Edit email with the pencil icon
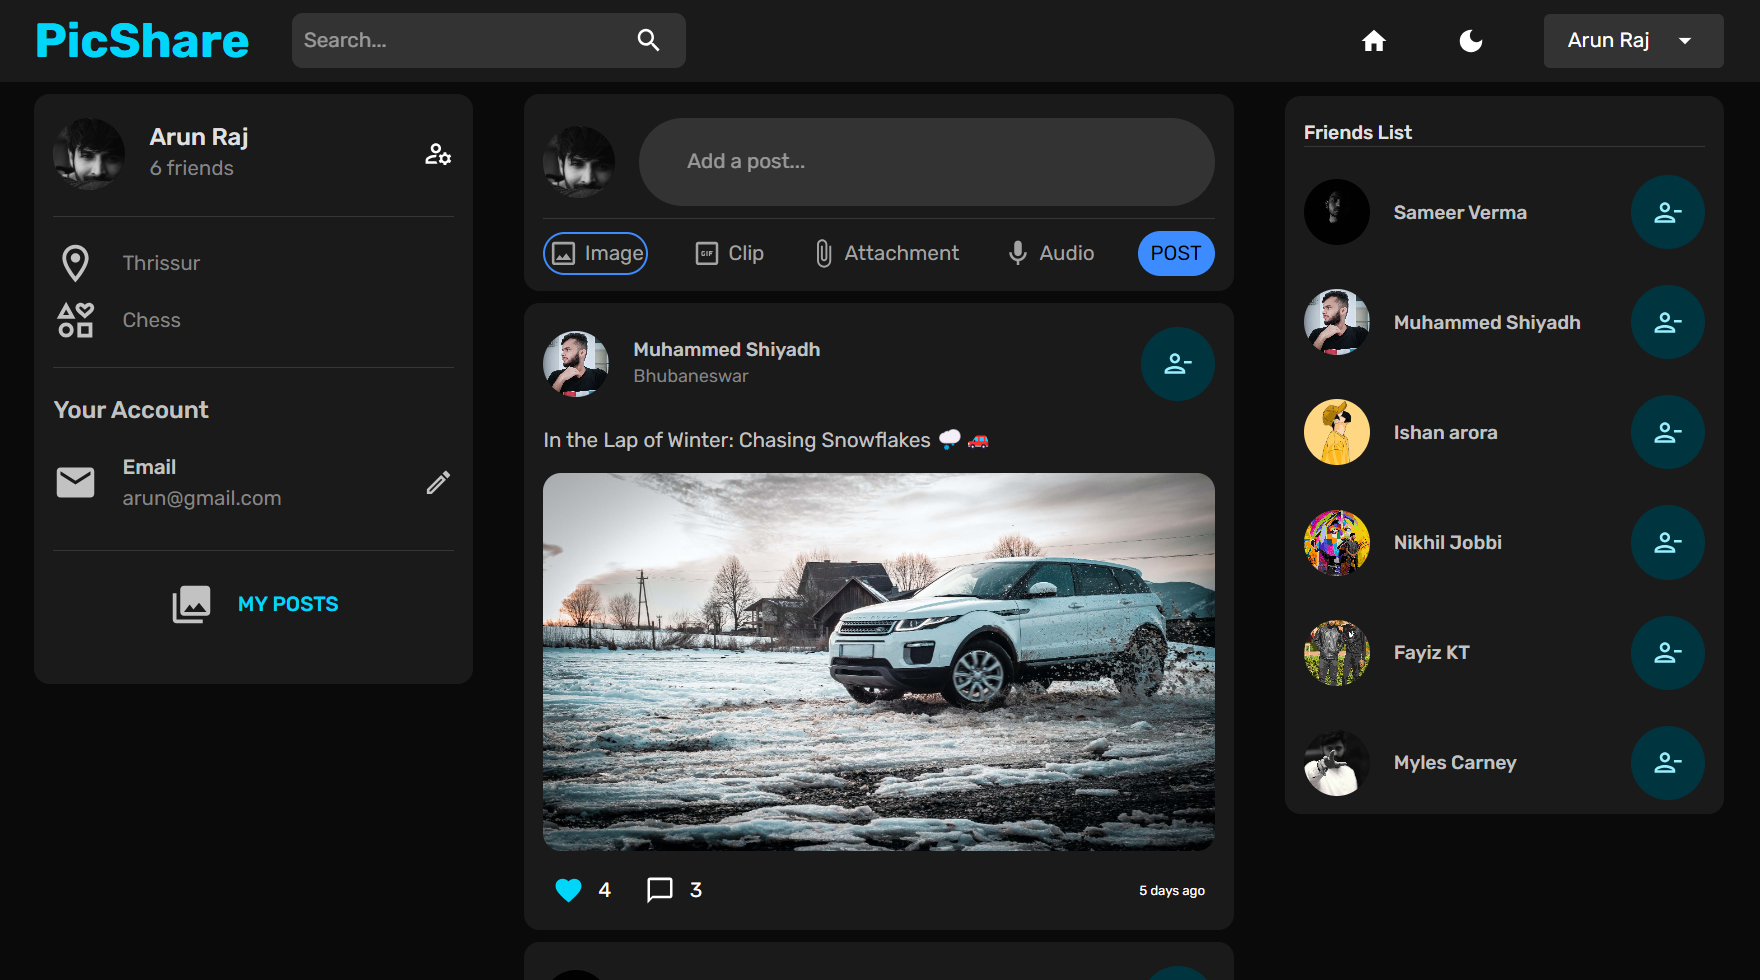The width and height of the screenshot is (1760, 980). [x=438, y=482]
